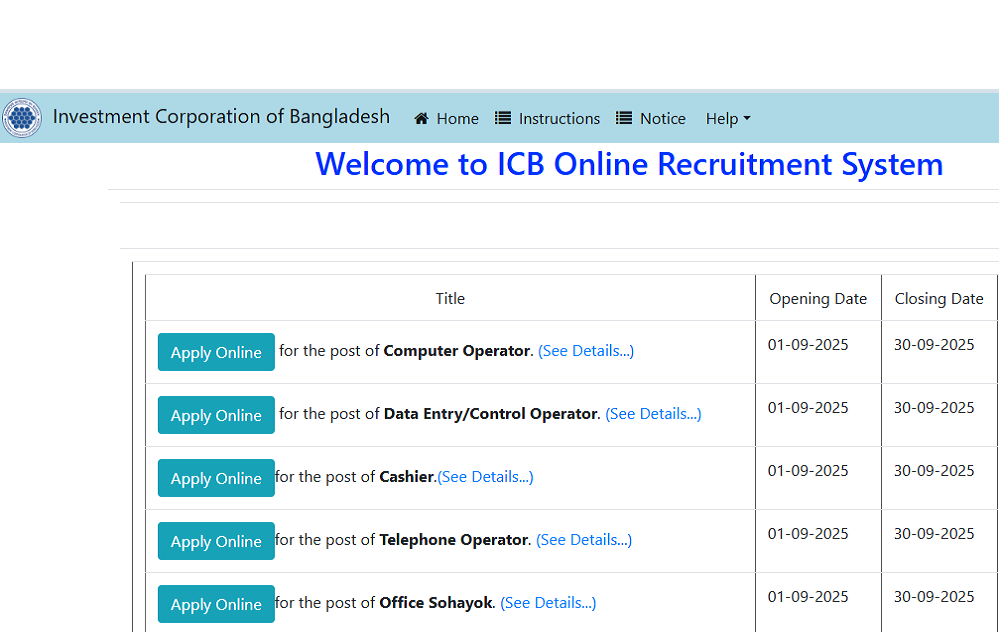Click Investment Corporation of Bangladesh brand title

[221, 117]
